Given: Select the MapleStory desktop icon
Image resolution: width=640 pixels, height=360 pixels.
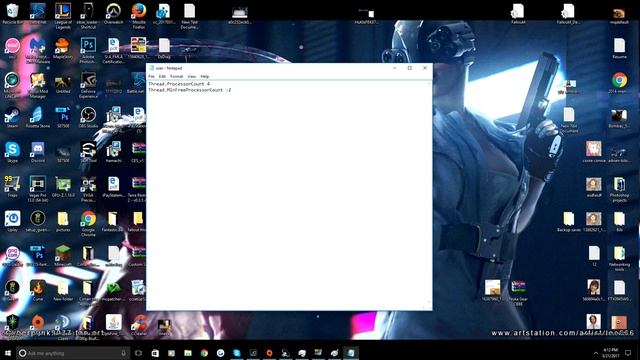Looking at the screenshot, I should pyautogui.click(x=63, y=48).
